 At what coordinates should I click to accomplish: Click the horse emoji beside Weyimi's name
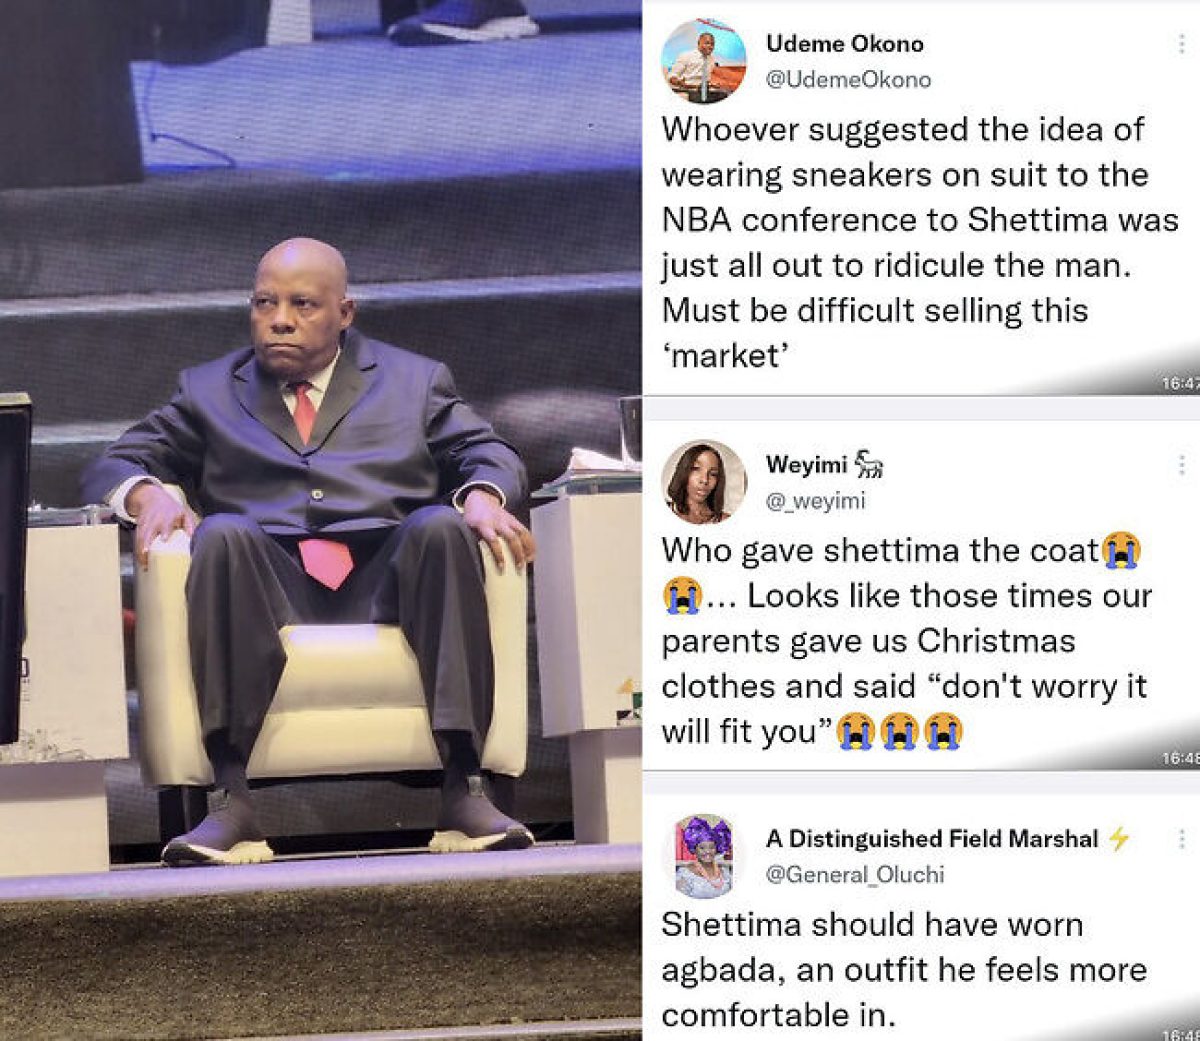pos(869,465)
